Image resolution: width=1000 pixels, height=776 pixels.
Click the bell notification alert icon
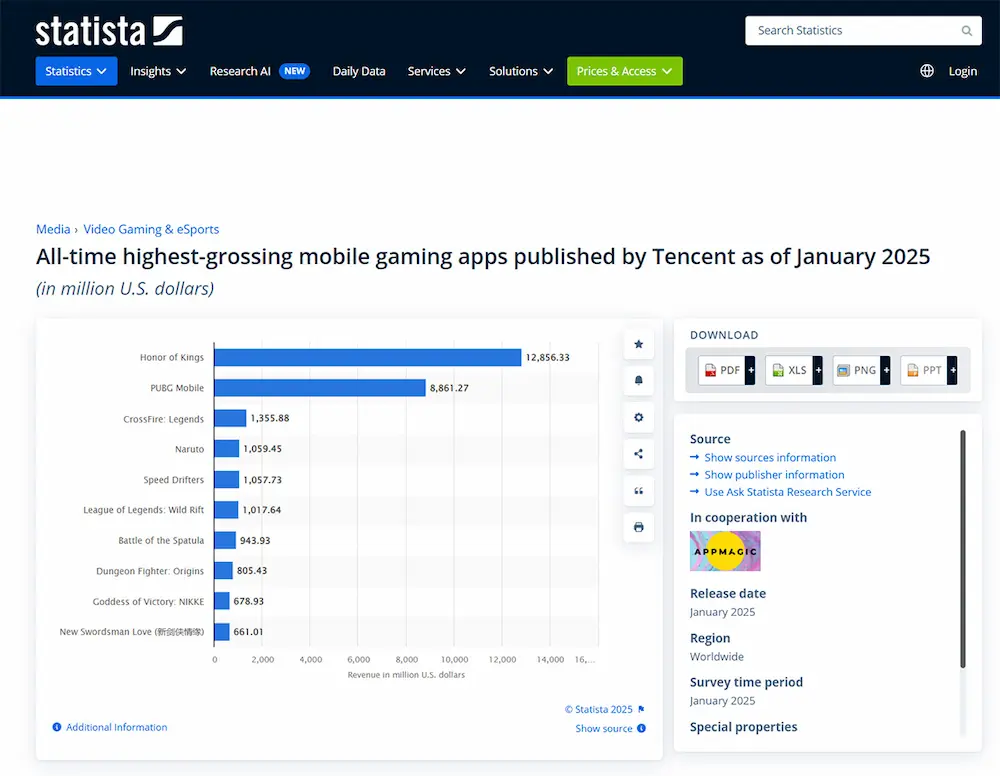pos(638,381)
